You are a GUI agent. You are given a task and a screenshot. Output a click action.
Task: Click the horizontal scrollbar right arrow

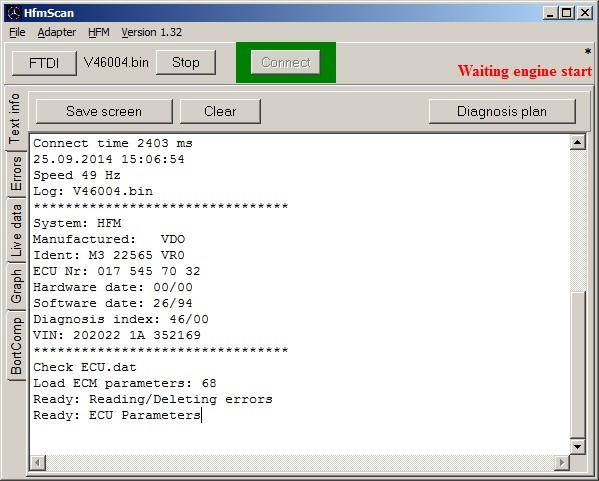click(x=562, y=463)
